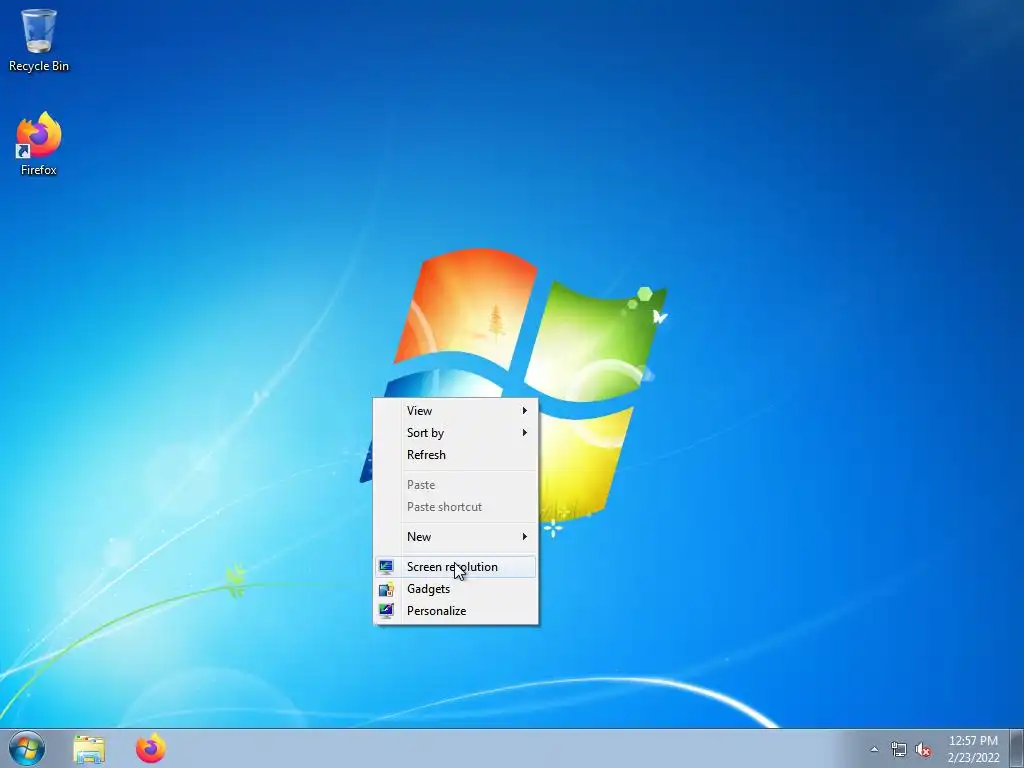Click the Firefox label text
This screenshot has width=1024, height=768.
pyautogui.click(x=39, y=170)
